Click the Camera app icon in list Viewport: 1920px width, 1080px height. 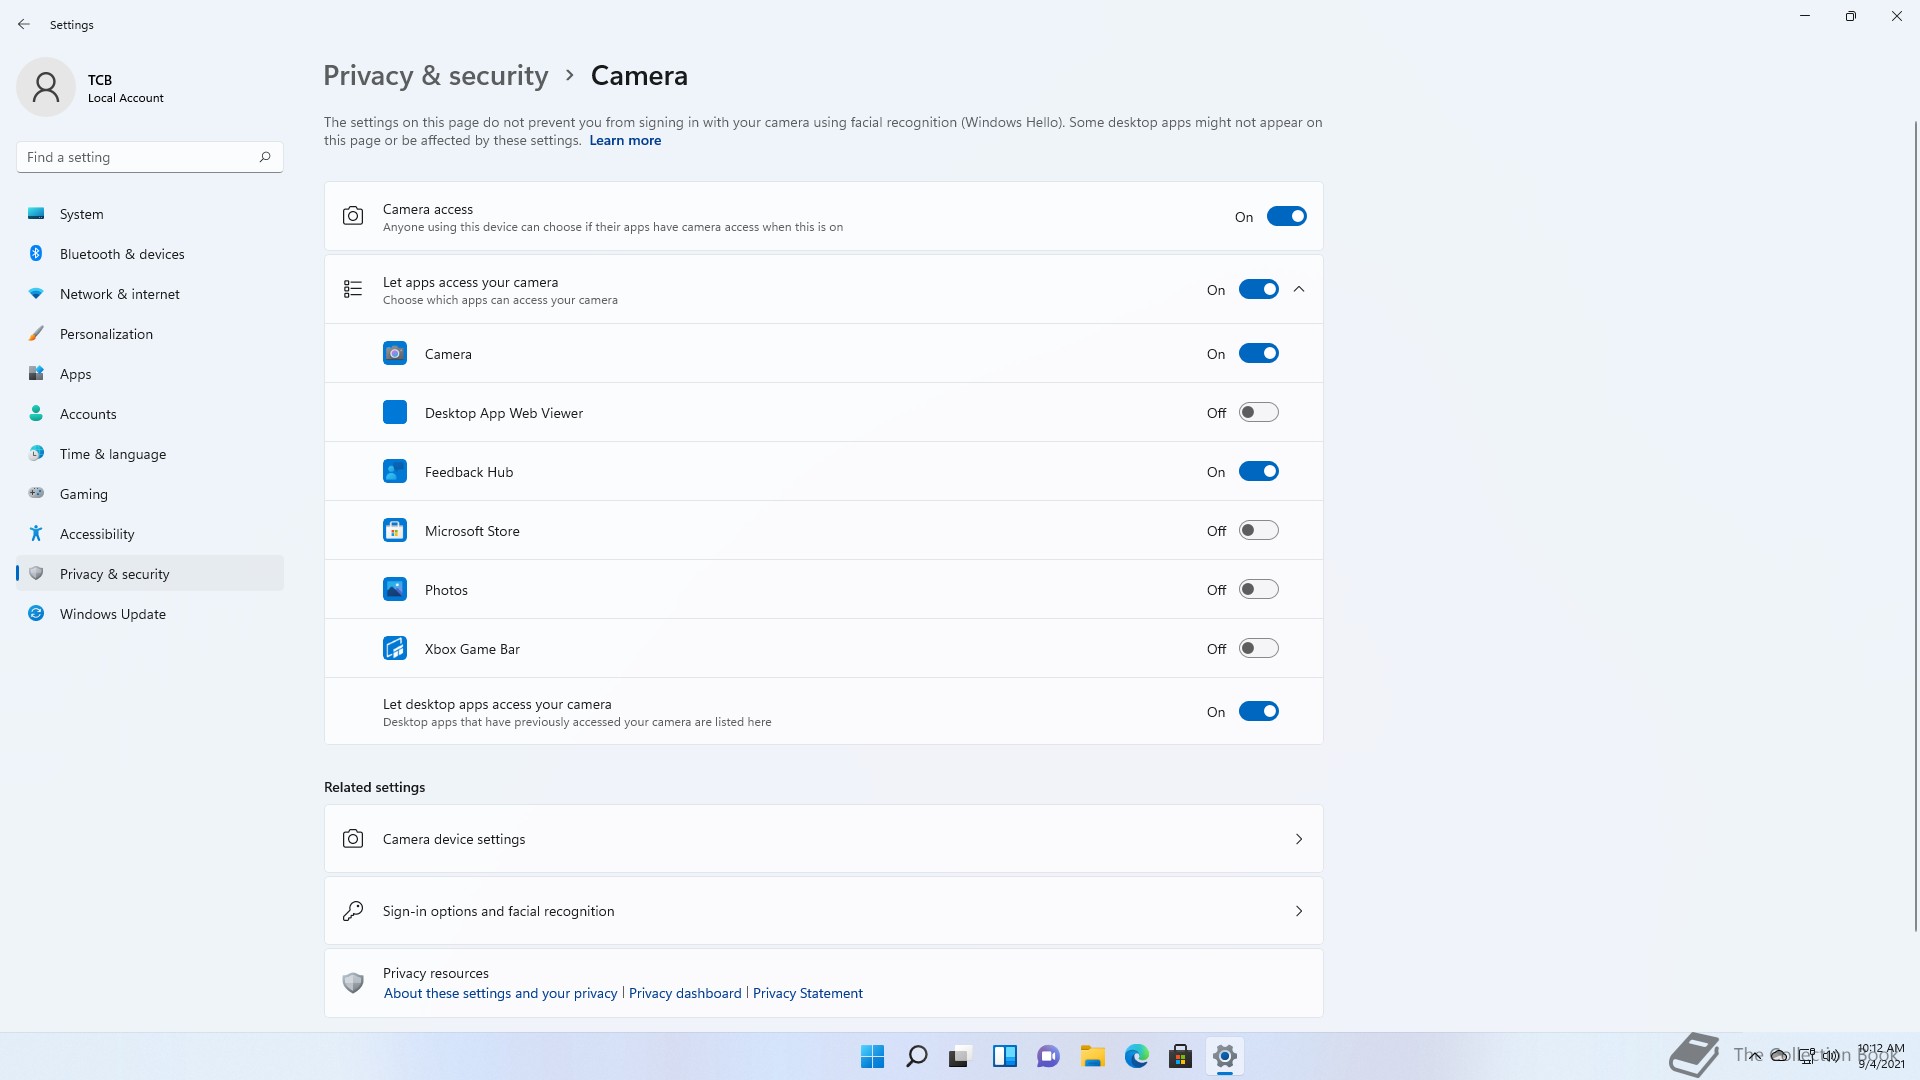click(x=395, y=353)
